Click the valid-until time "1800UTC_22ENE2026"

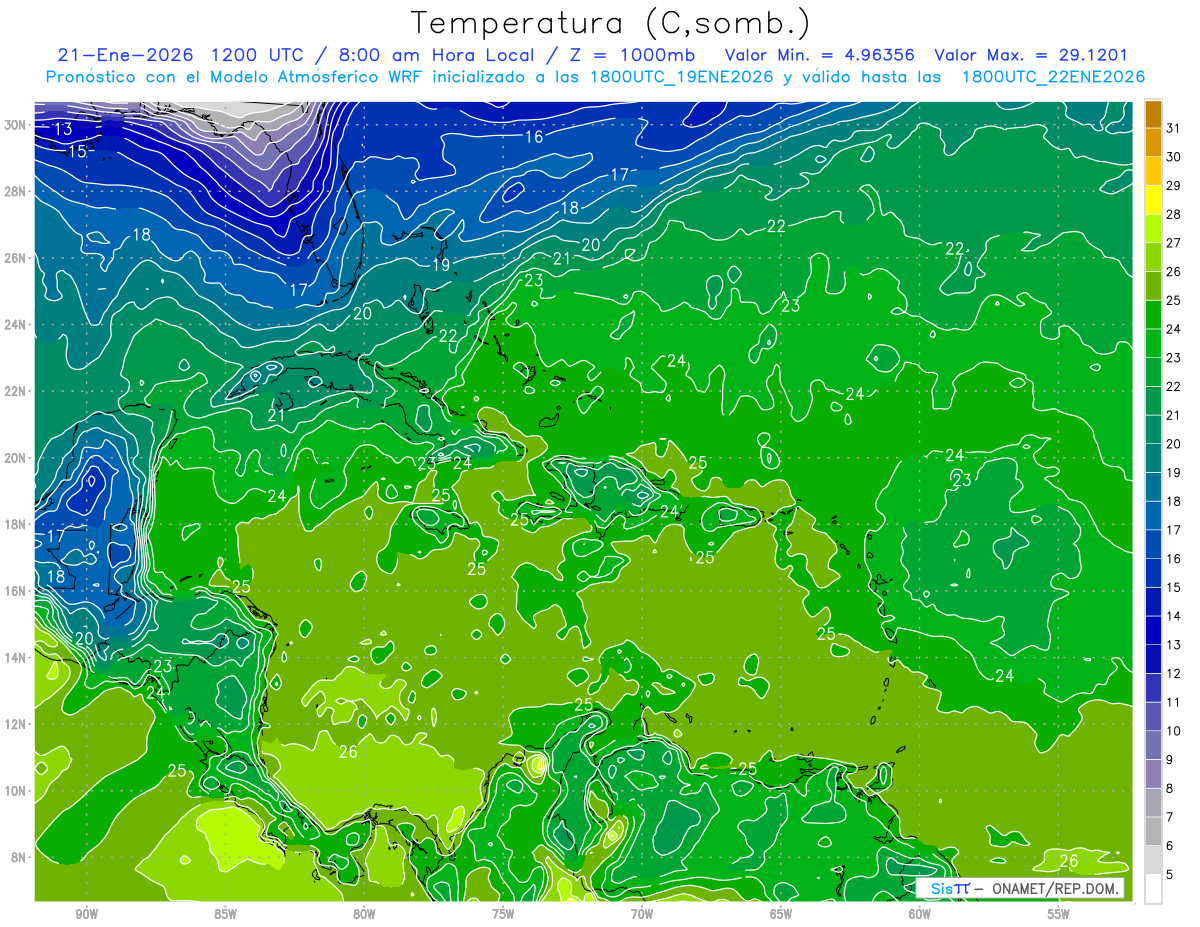(x=1053, y=77)
